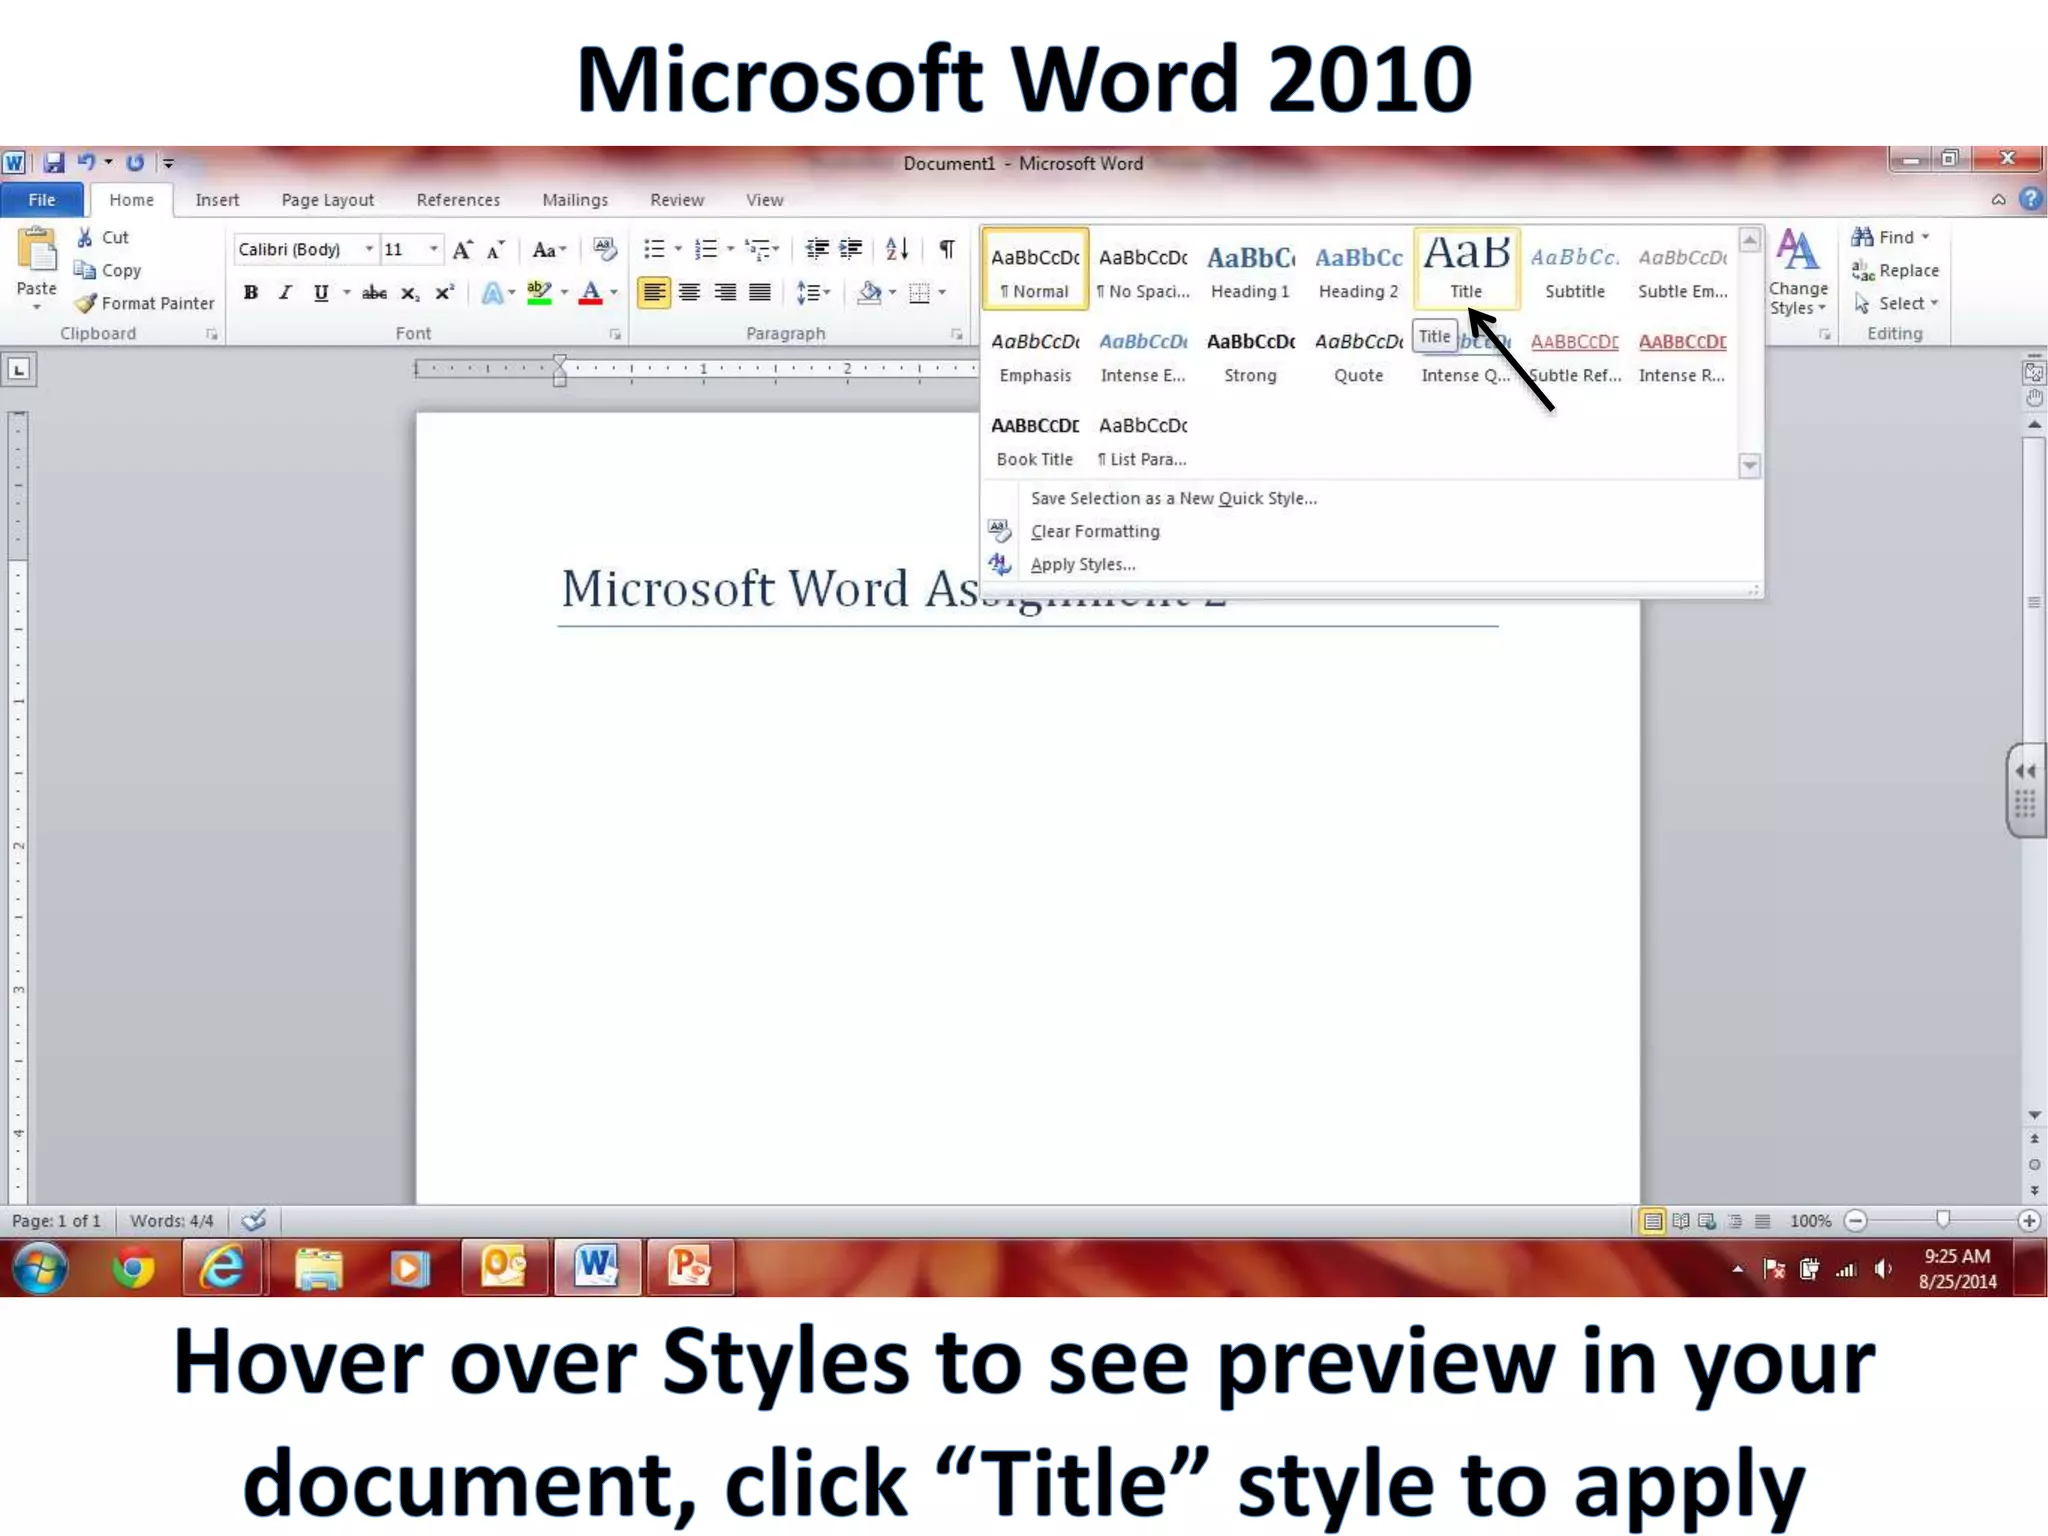The width and height of the screenshot is (2048, 1536).
Task: Click the tab selector L icon beside ruler
Action: point(19,370)
